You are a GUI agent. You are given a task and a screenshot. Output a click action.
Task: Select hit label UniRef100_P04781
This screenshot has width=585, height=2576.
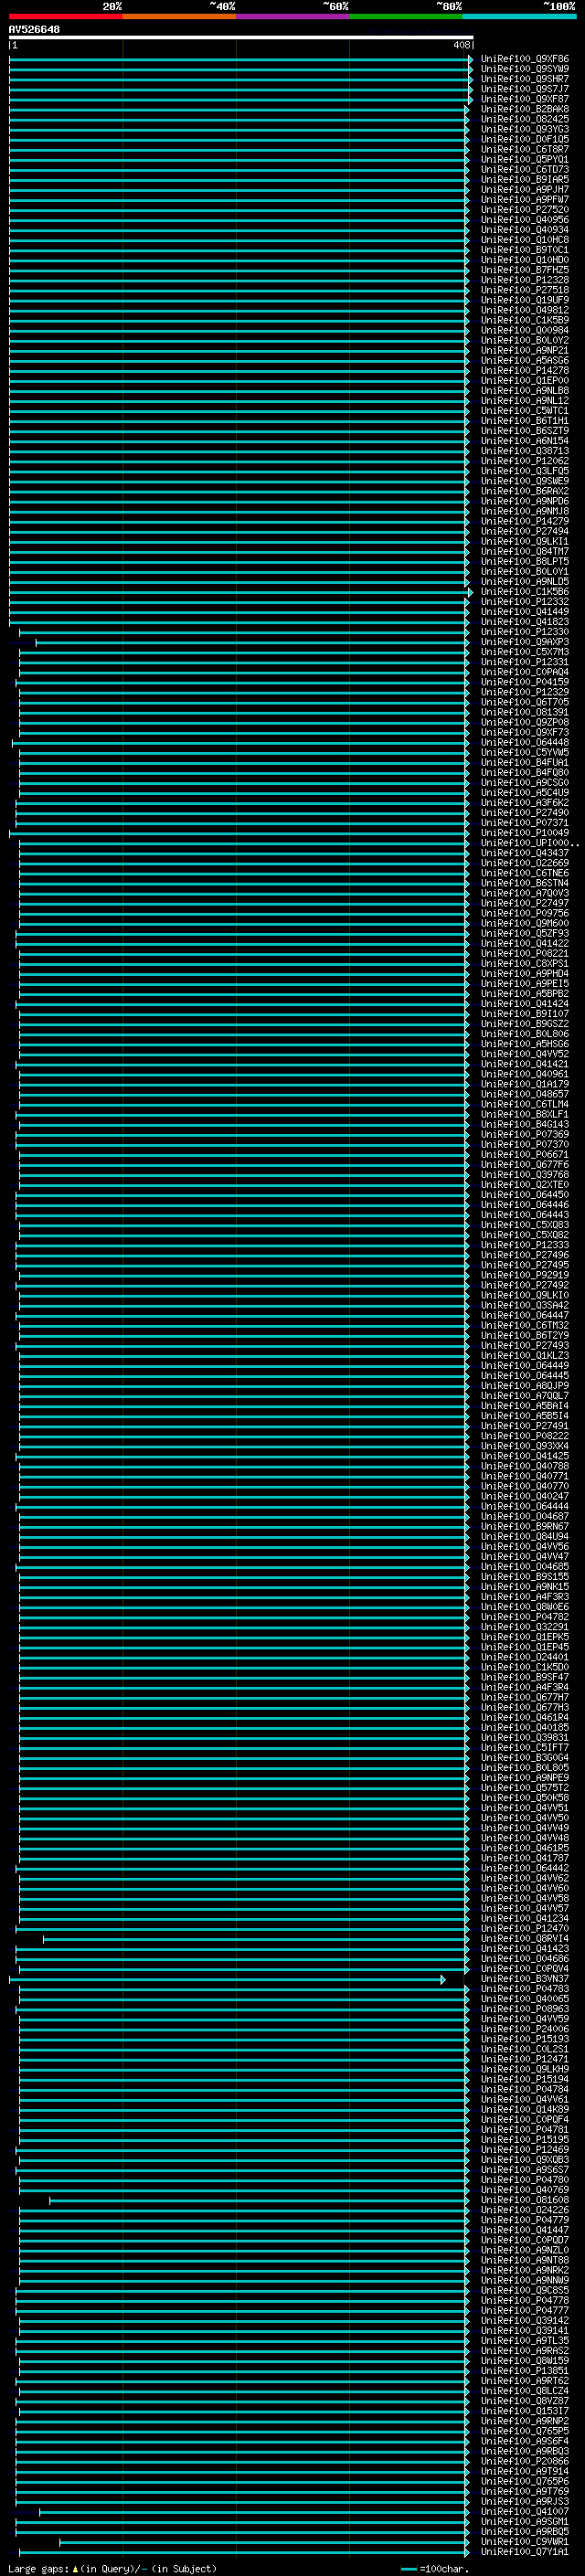coord(524,2129)
